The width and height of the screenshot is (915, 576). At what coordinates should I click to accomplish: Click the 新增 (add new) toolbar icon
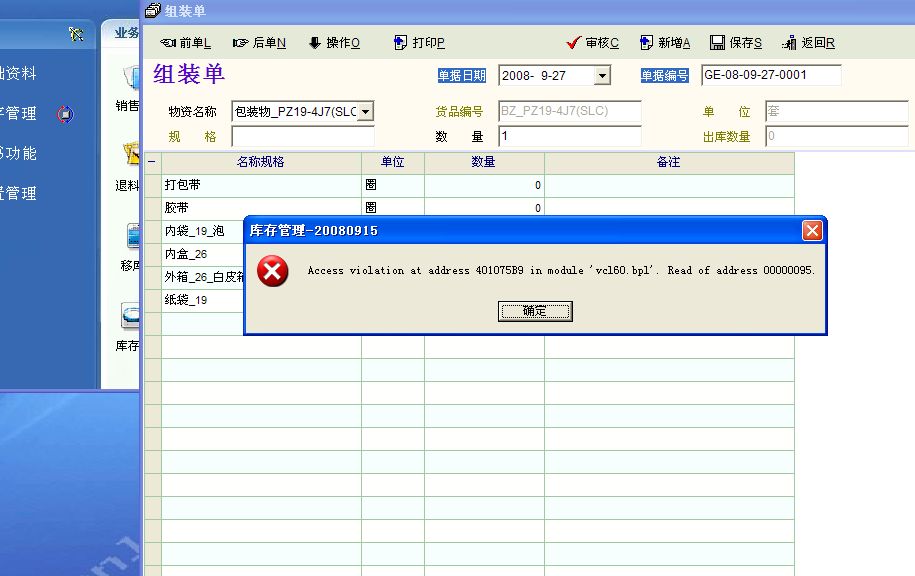coord(646,43)
